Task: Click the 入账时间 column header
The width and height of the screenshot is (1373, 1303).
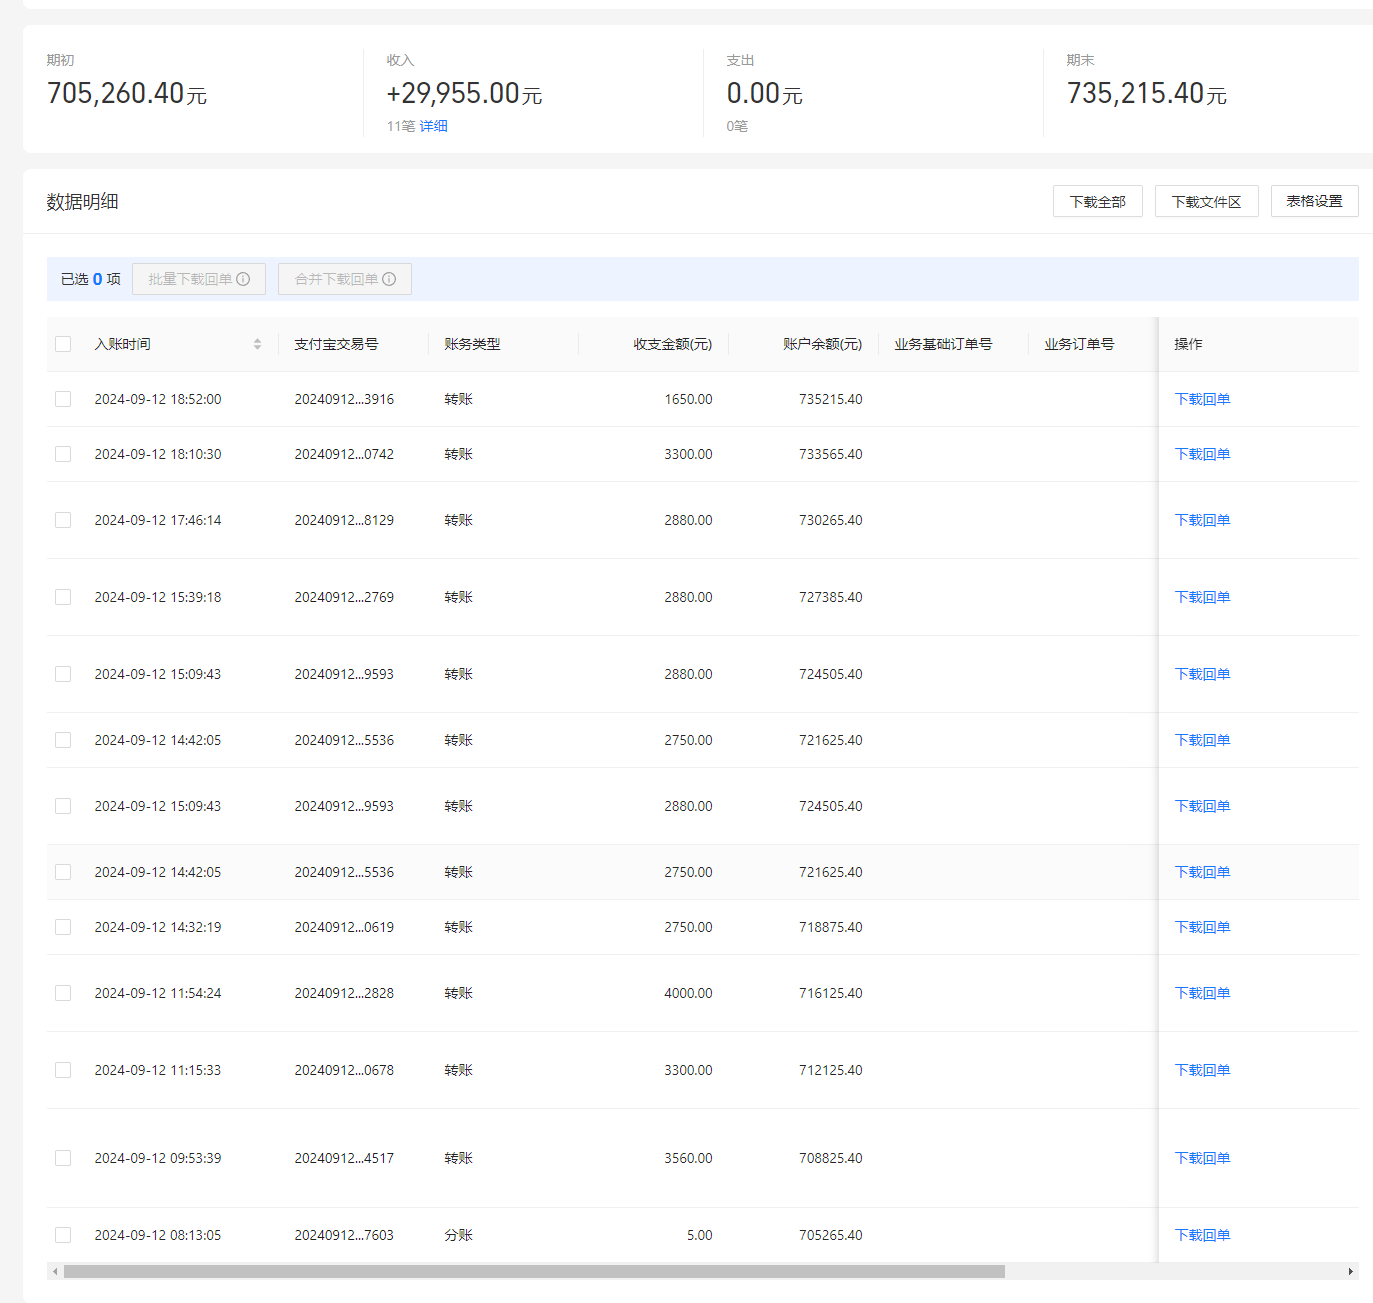Action: [x=122, y=344]
